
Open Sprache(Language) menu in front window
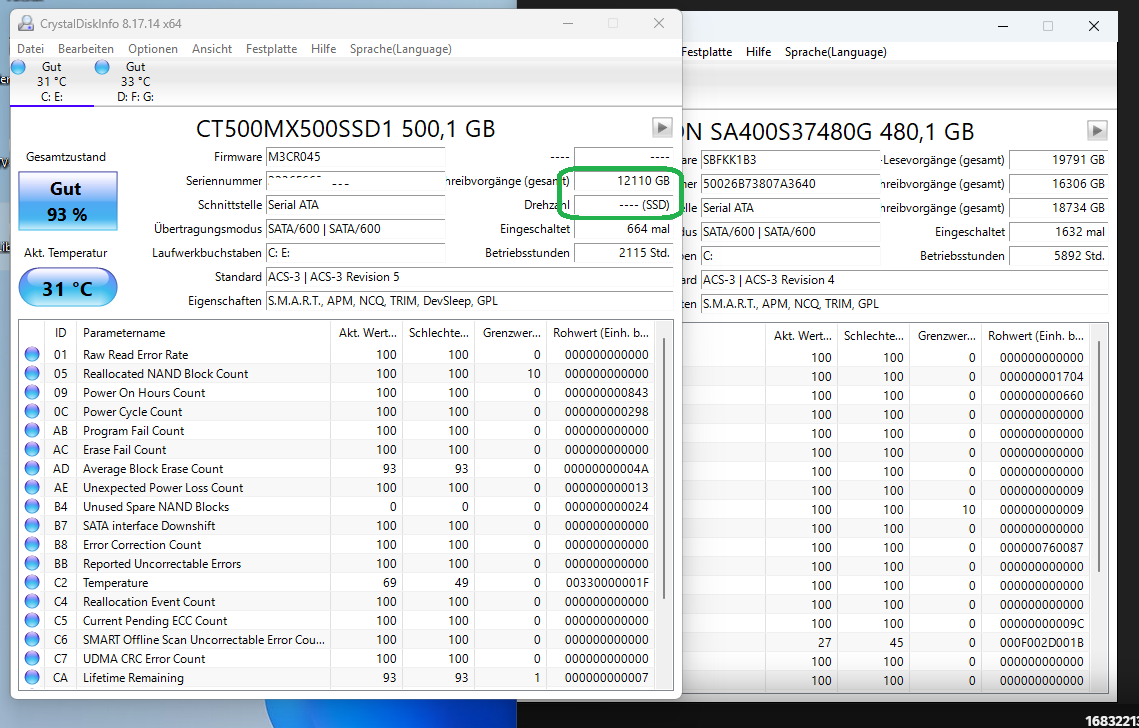point(400,49)
